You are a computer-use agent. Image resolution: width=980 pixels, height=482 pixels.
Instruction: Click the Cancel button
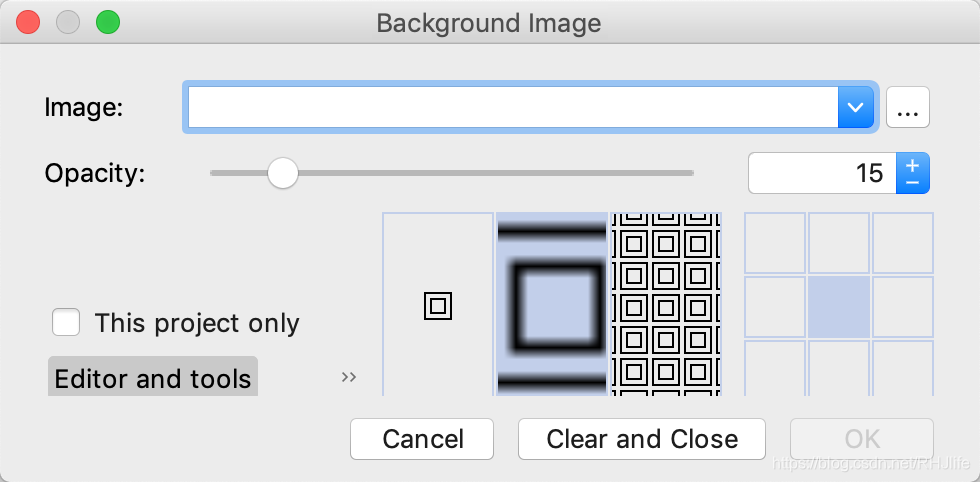(x=422, y=439)
